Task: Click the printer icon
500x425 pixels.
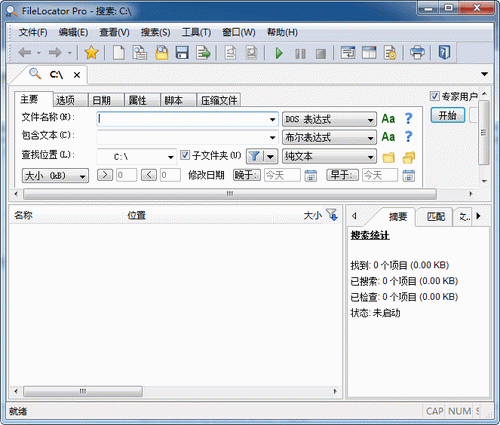Action: tap(417, 53)
